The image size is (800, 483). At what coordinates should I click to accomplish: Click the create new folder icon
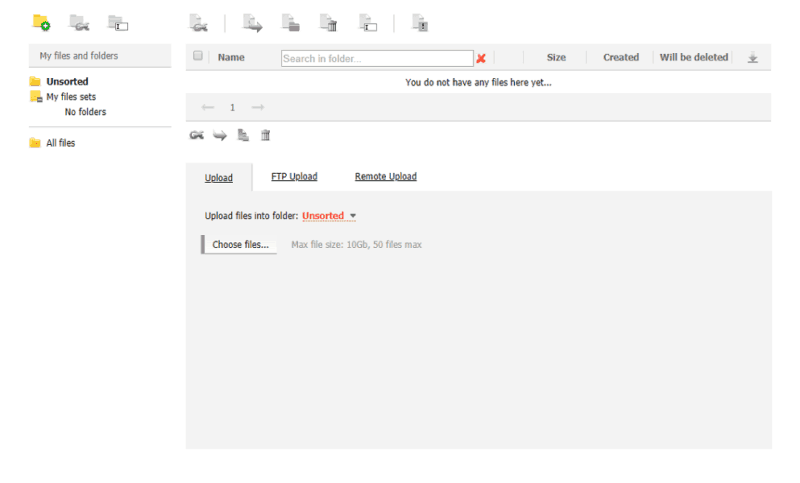click(41, 22)
